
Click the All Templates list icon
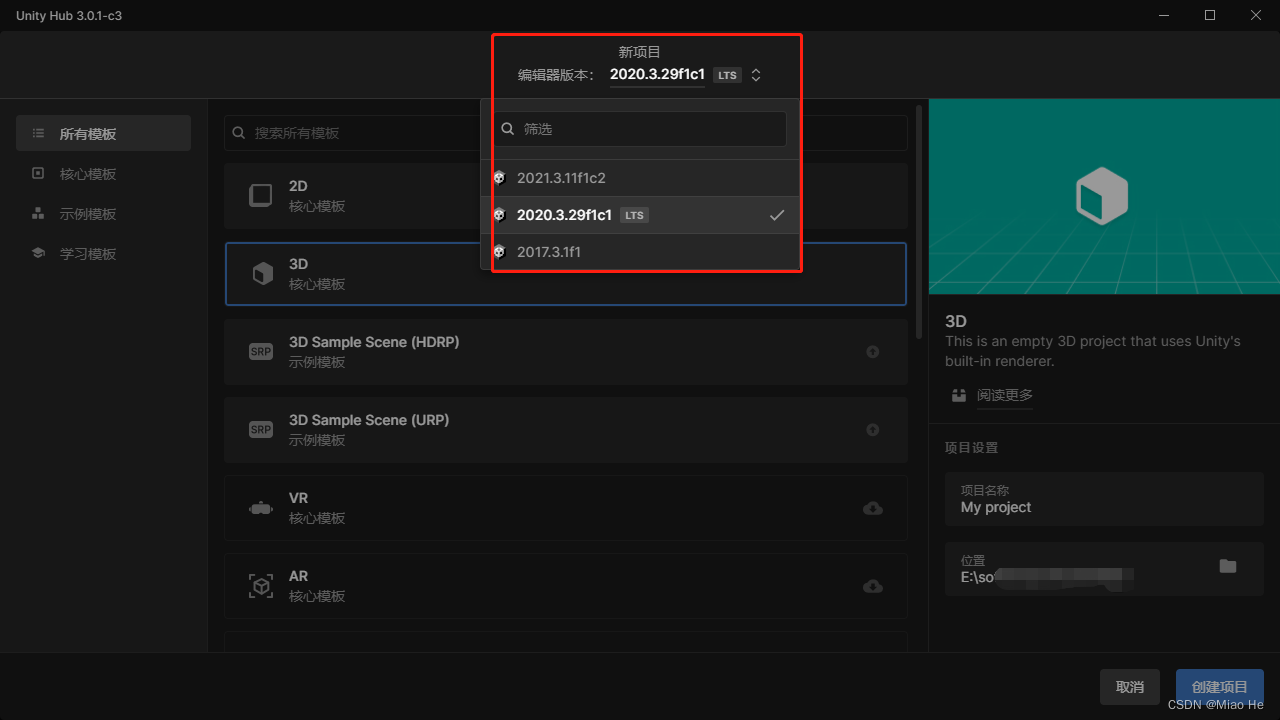pyautogui.click(x=38, y=133)
